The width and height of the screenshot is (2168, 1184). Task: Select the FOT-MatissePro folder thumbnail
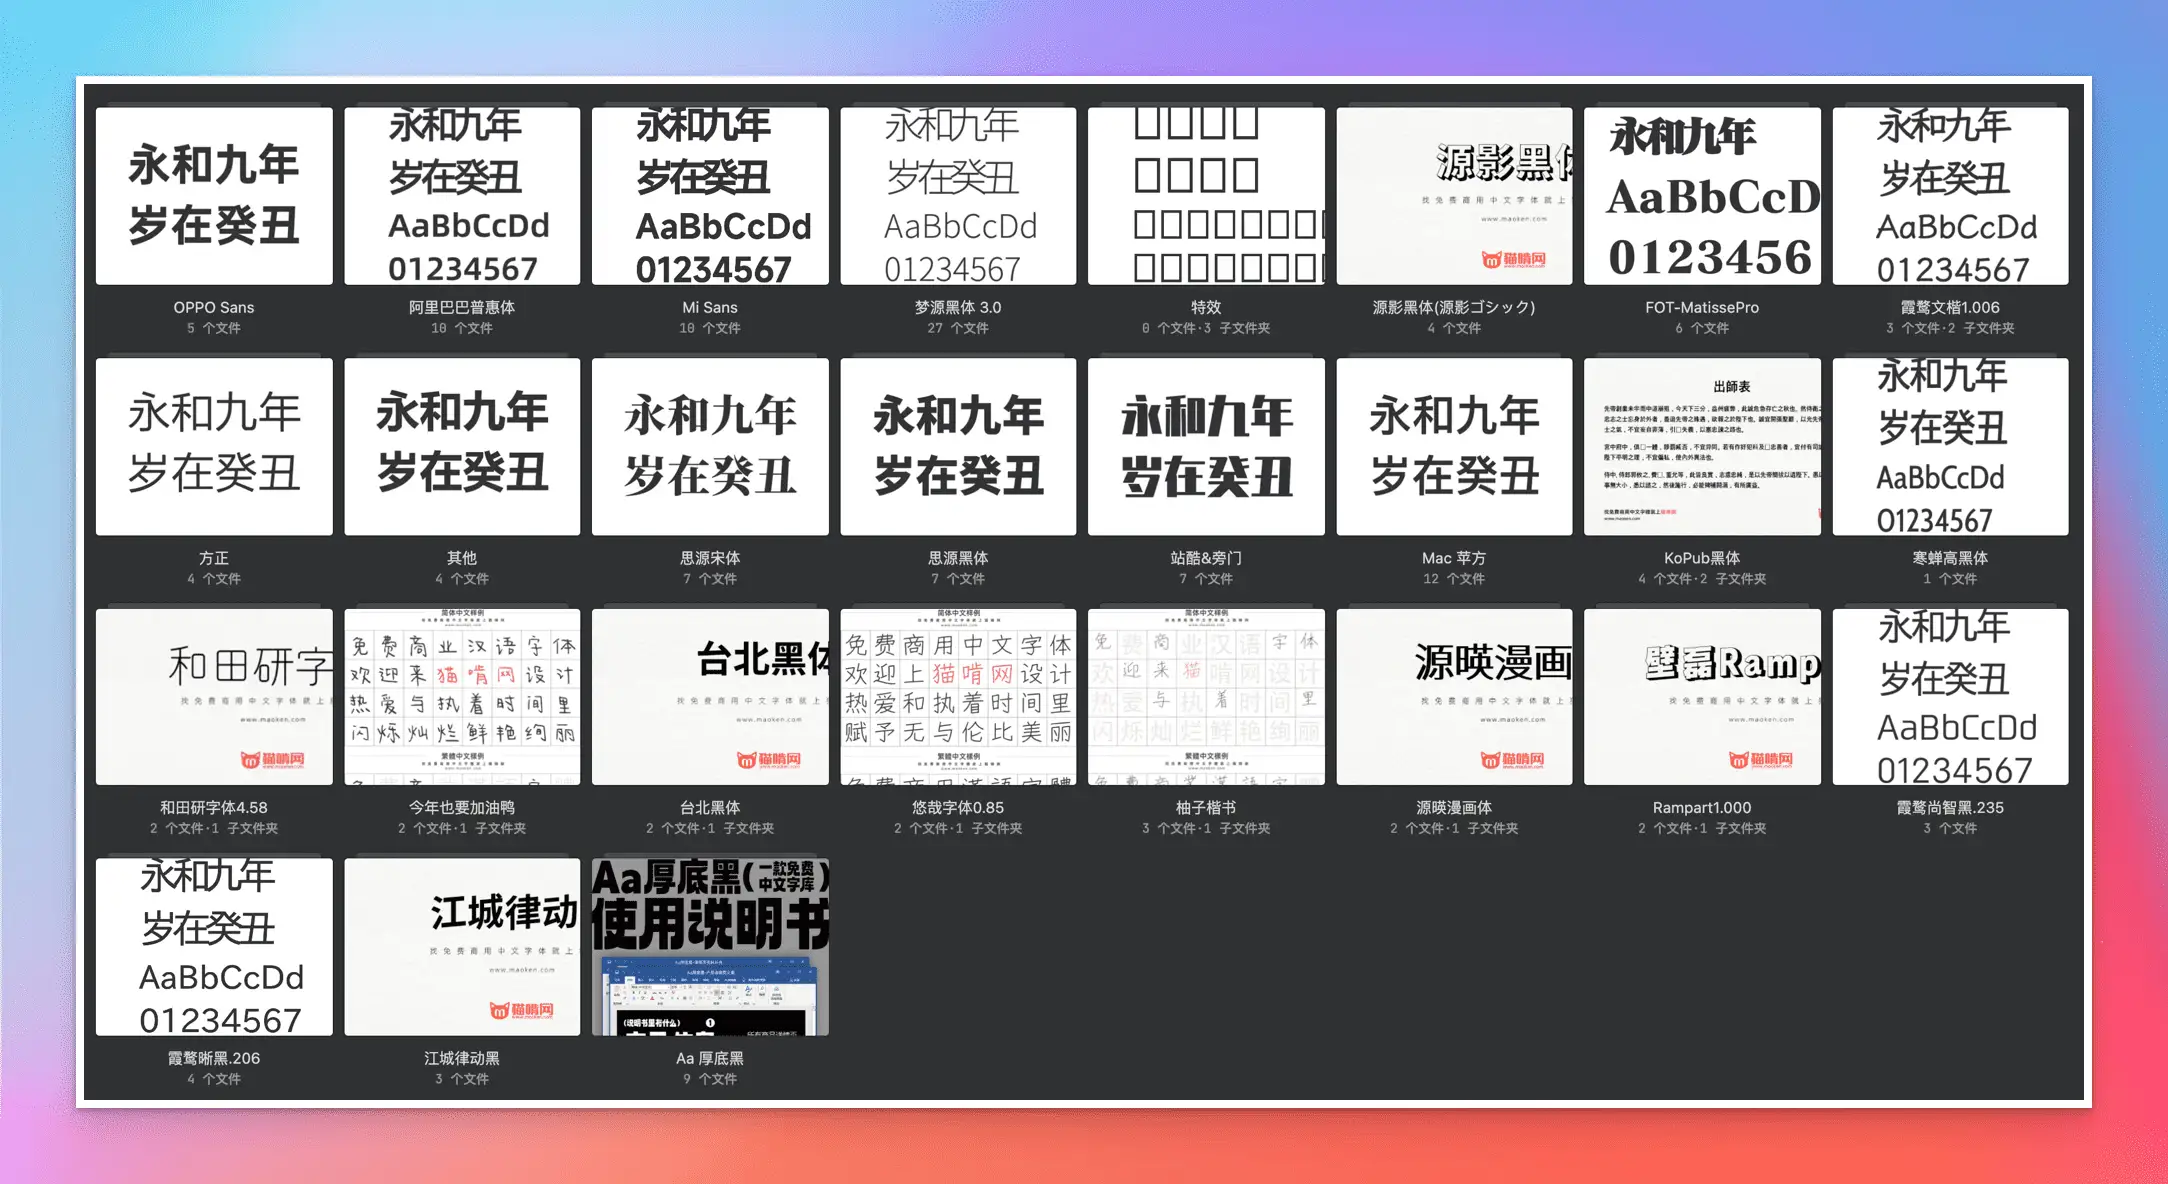click(x=1702, y=196)
